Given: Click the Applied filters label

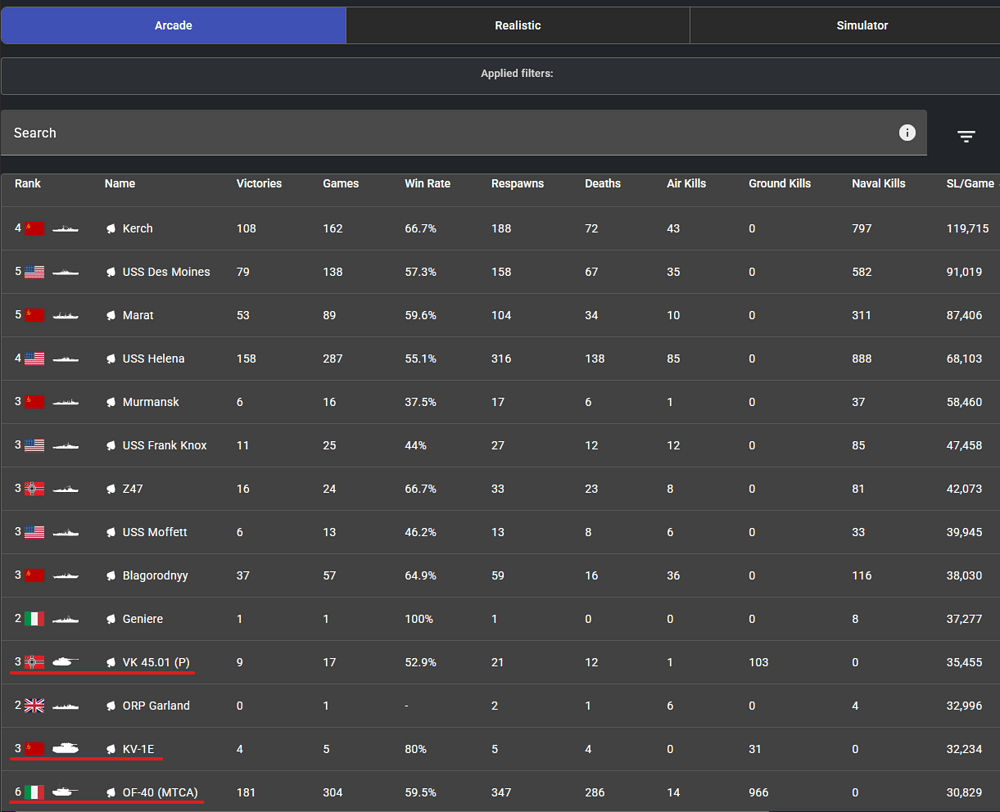Looking at the screenshot, I should coord(517,73).
